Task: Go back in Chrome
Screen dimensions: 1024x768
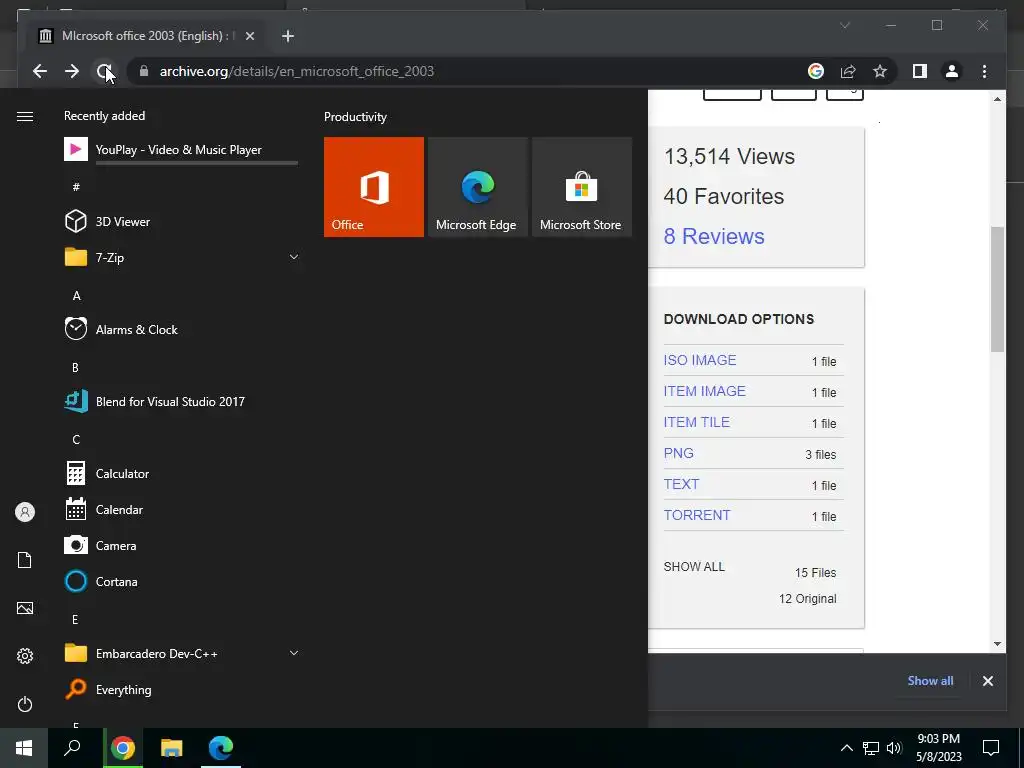Action: pos(40,71)
